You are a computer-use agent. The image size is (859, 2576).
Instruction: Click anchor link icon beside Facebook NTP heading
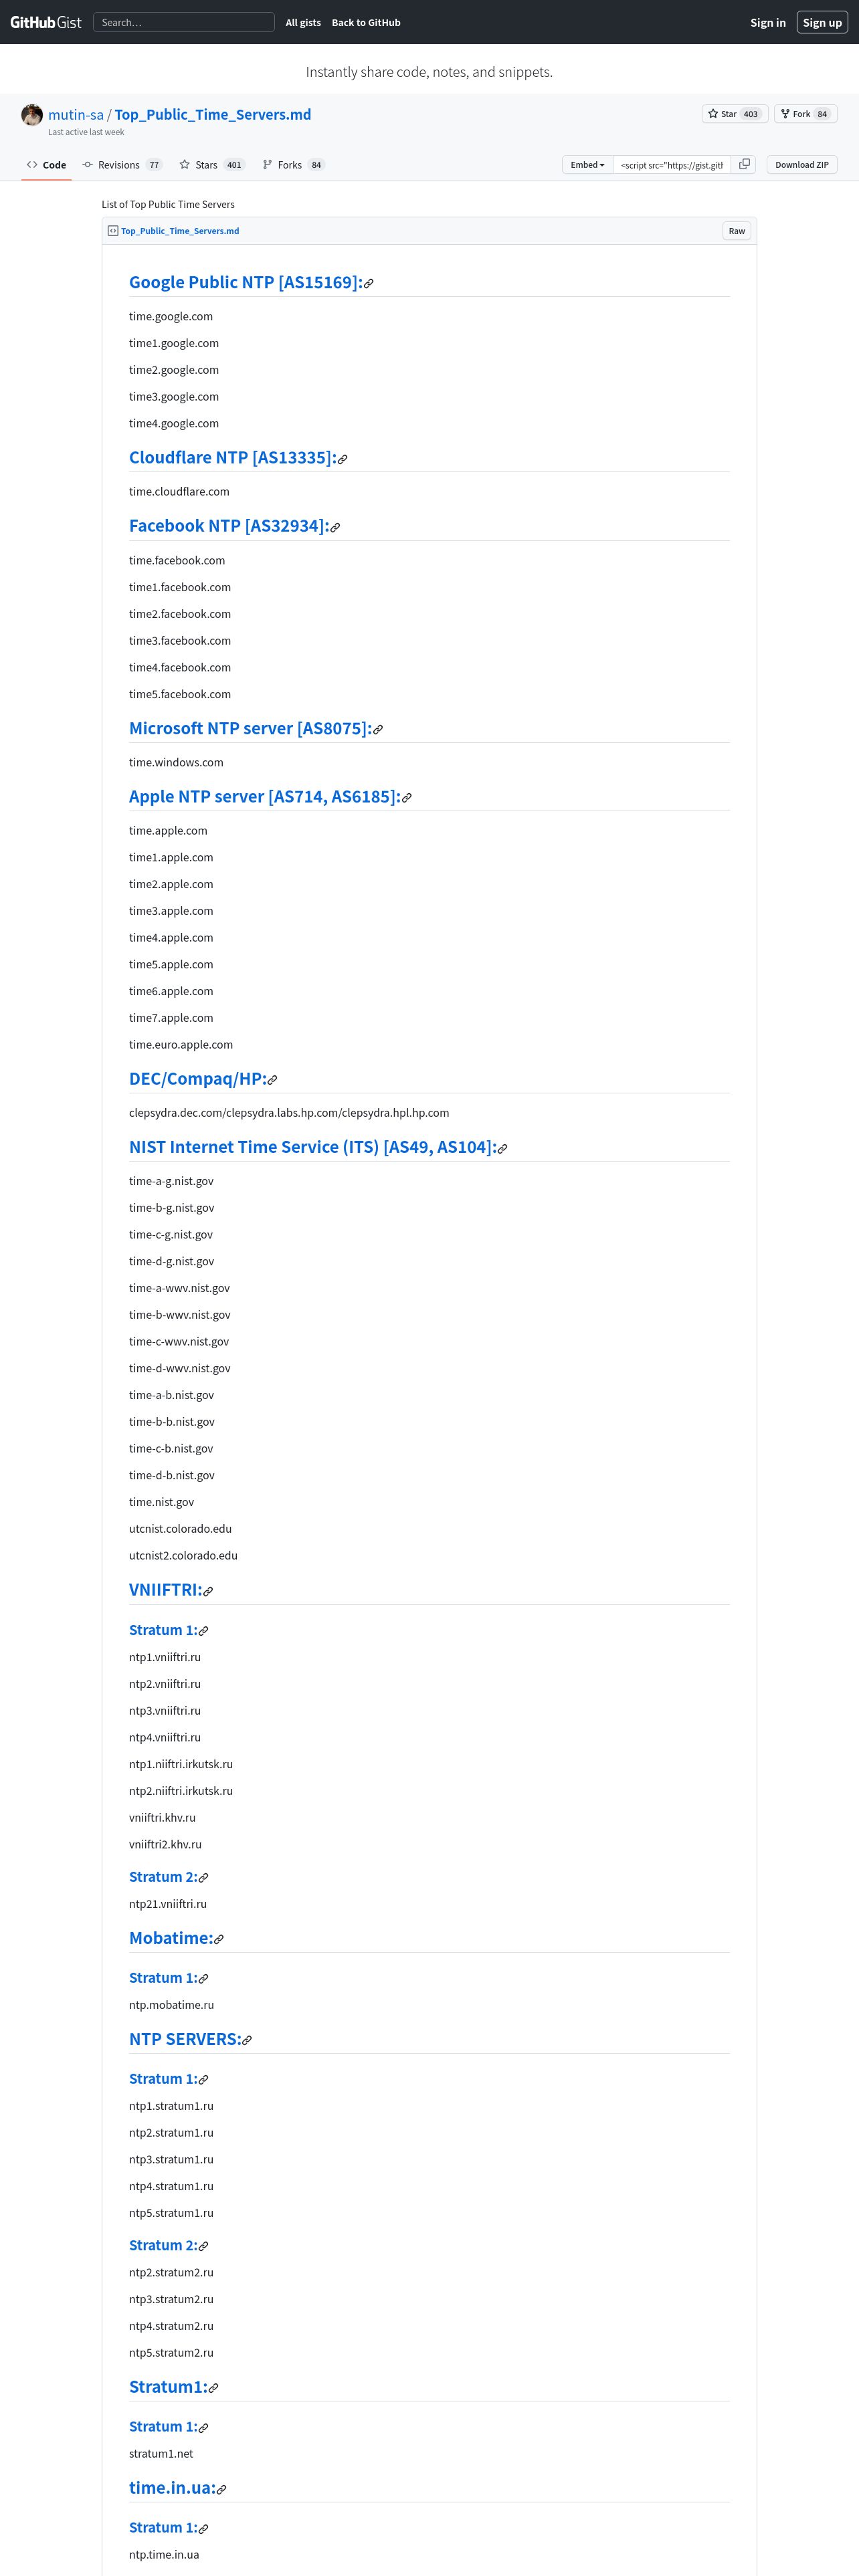point(335,527)
